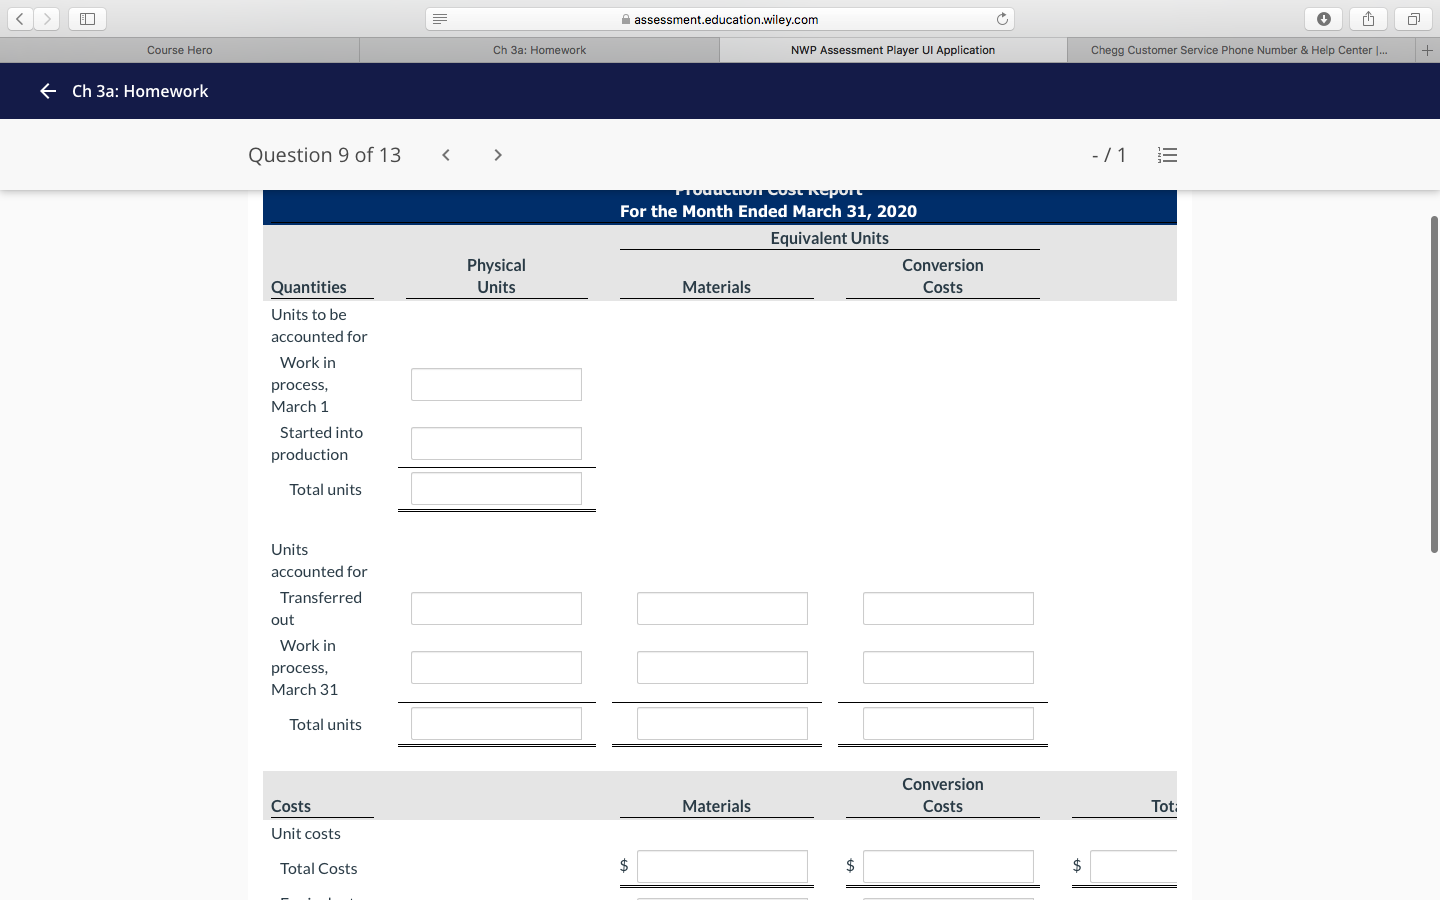This screenshot has width=1440, height=900.
Task: Show Safari downloads
Action: 1323,18
